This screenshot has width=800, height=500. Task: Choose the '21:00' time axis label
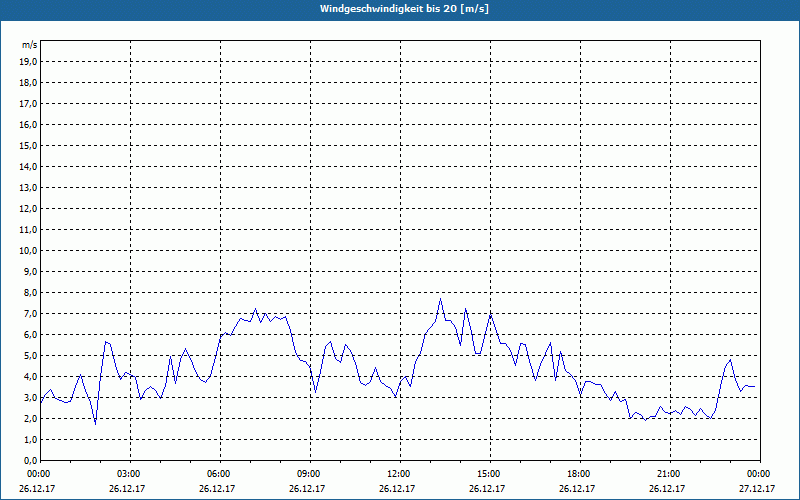669,474
